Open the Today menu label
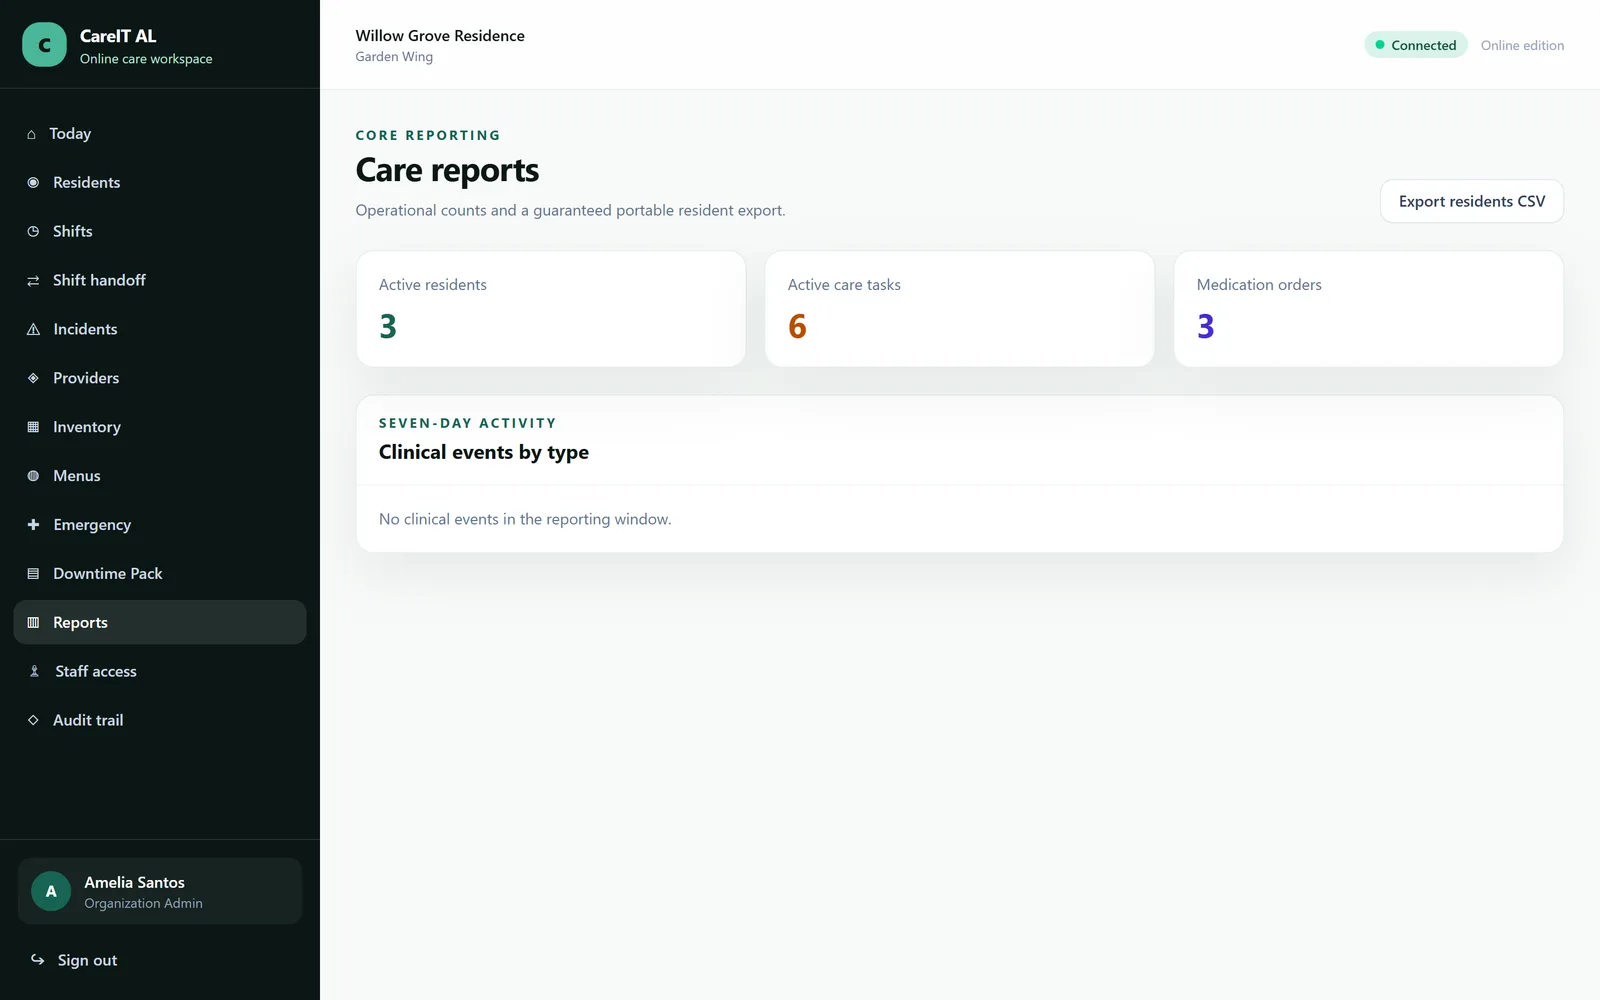 click(70, 134)
